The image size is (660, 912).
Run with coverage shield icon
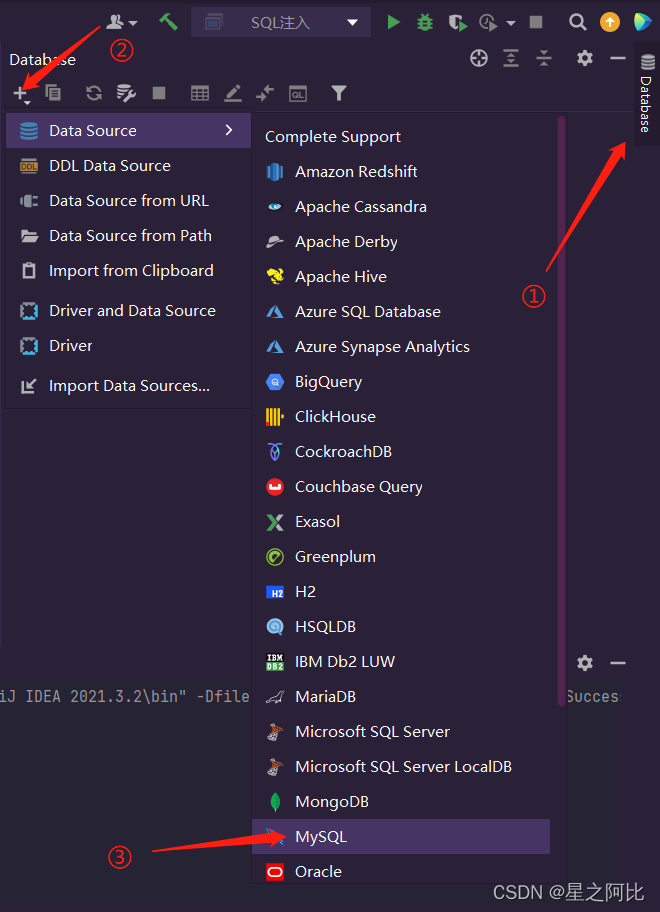pyautogui.click(x=458, y=23)
